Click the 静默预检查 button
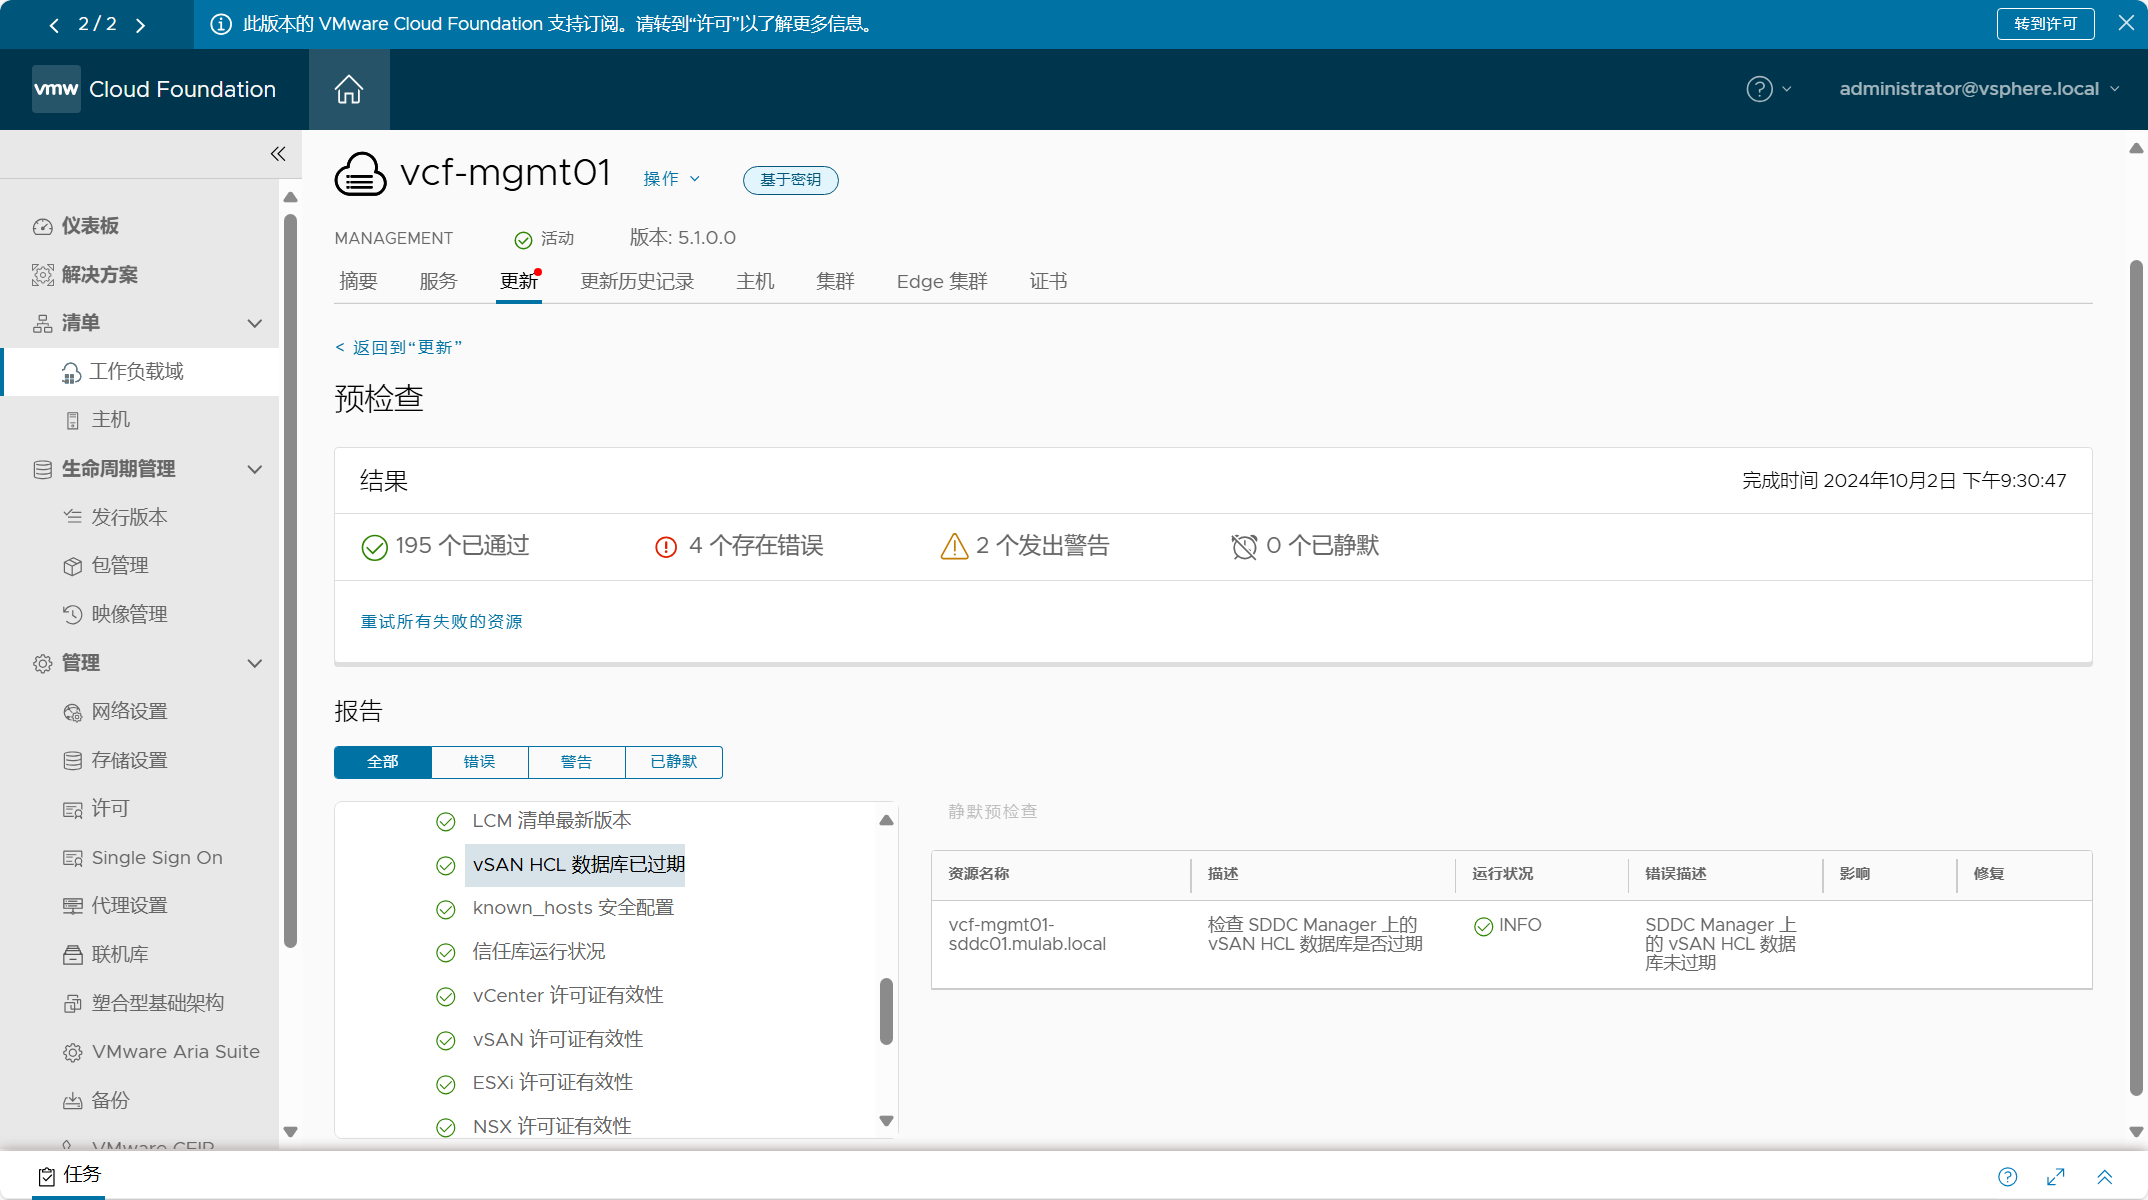 click(992, 811)
